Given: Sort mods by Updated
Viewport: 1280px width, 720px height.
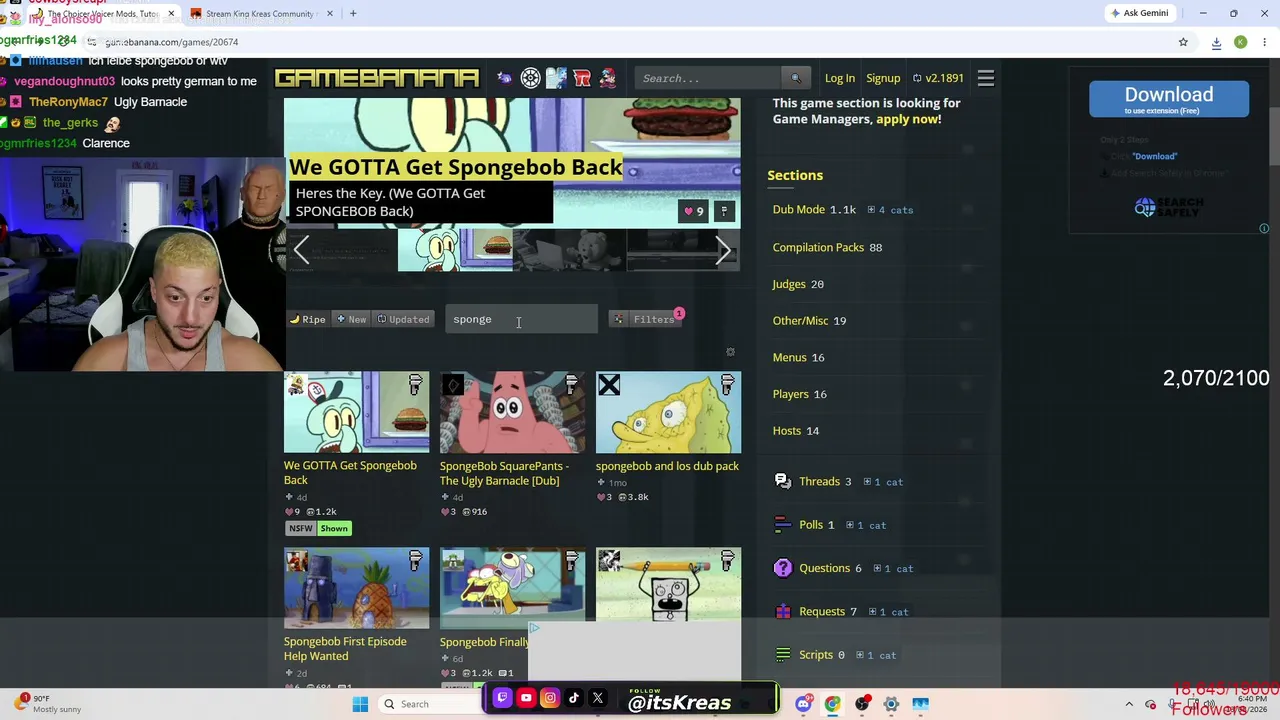Looking at the screenshot, I should point(403,319).
